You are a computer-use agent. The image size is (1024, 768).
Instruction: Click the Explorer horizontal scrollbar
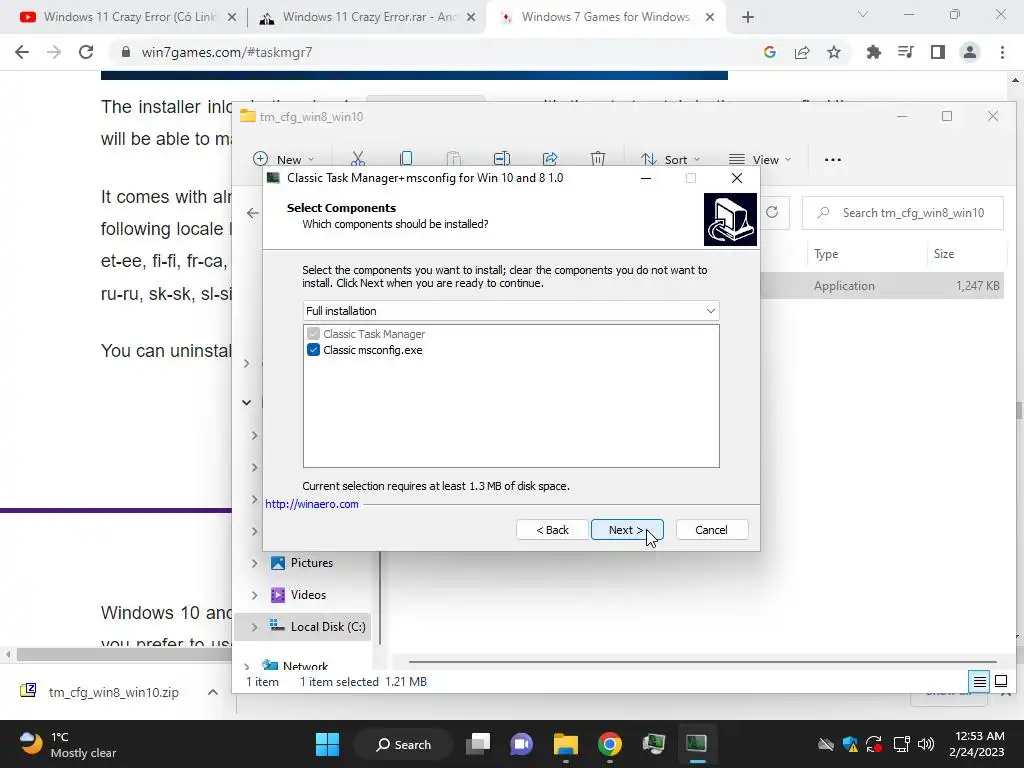702,662
